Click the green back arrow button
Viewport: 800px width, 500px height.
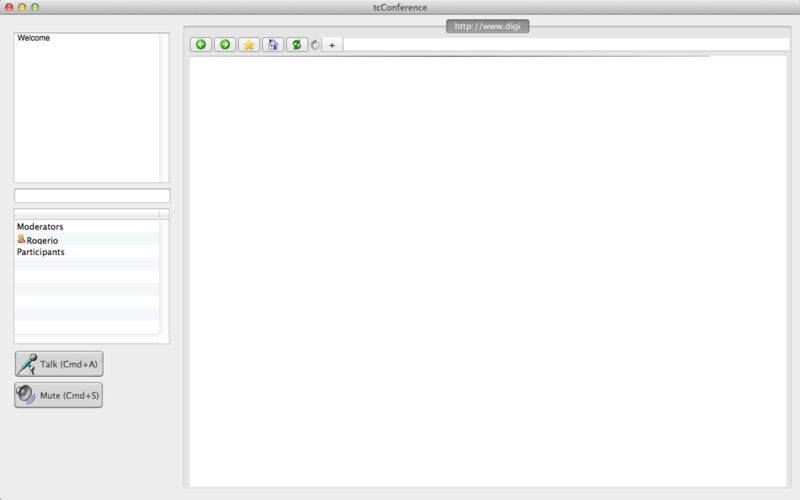pyautogui.click(x=201, y=45)
